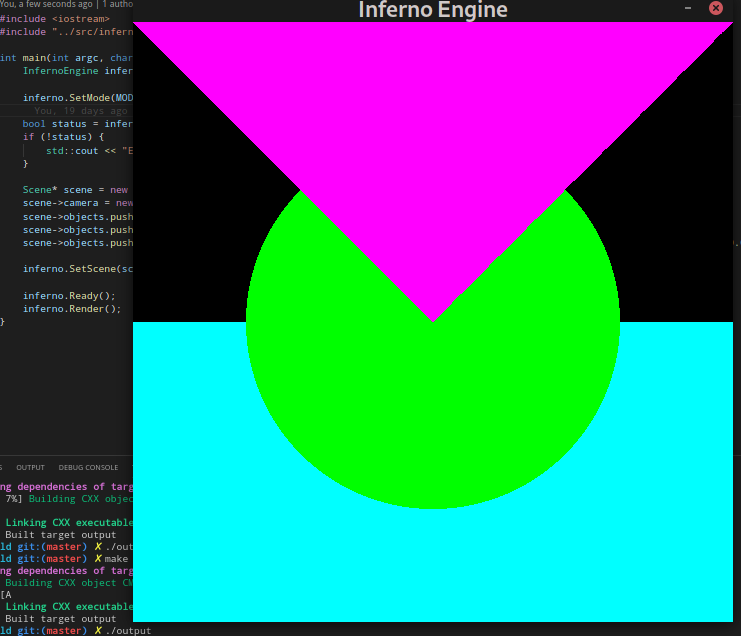The image size is (741, 636).
Task: Open the DEBUG CONSOLE tab
Action: click(x=88, y=467)
